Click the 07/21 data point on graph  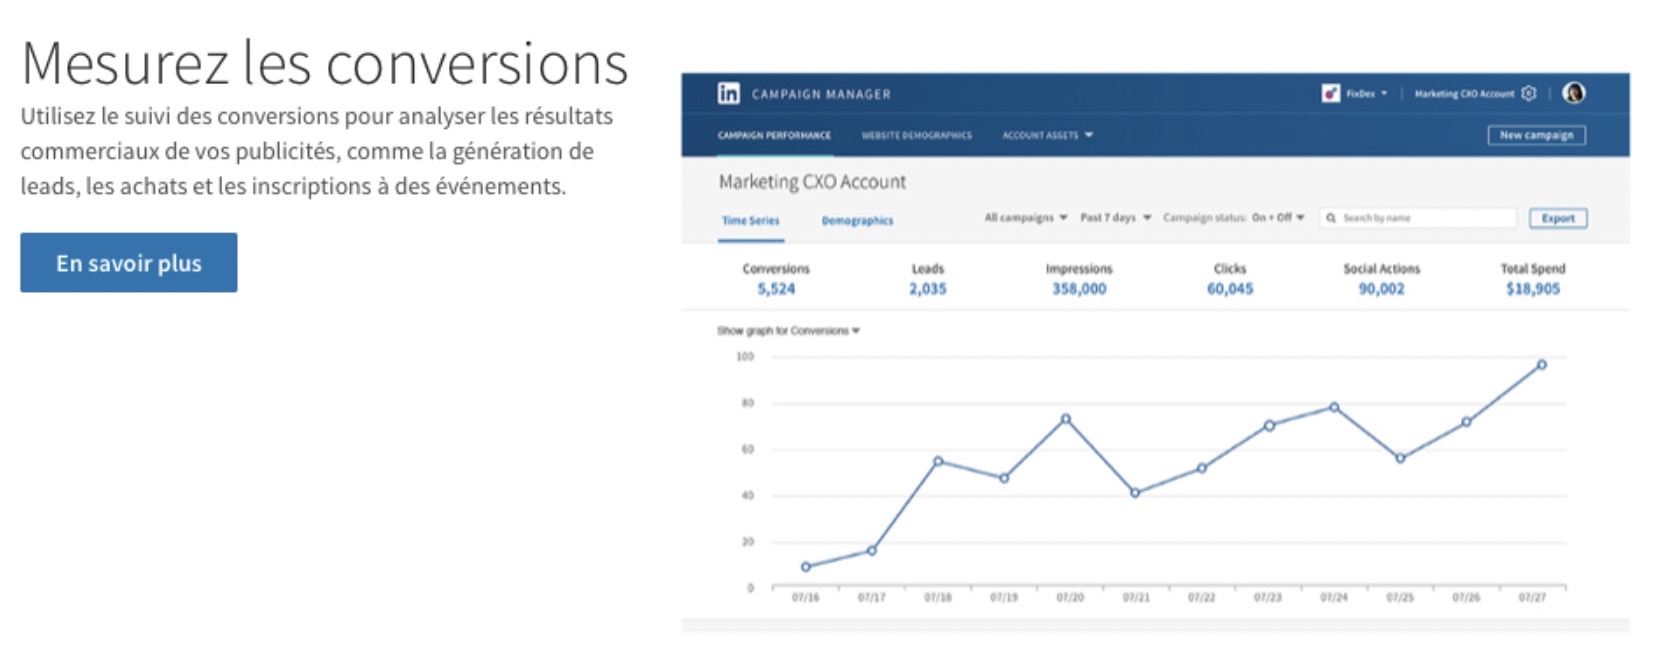1134,493
